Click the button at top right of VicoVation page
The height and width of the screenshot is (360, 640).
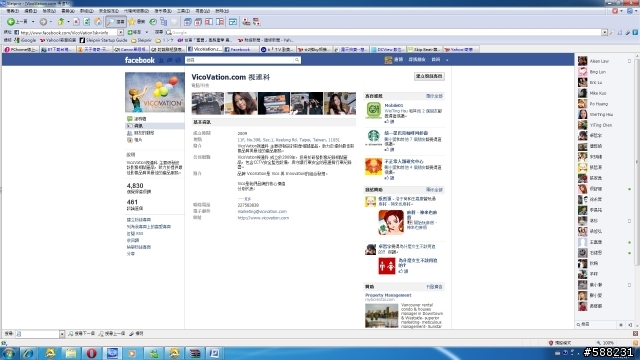[x=429, y=76]
